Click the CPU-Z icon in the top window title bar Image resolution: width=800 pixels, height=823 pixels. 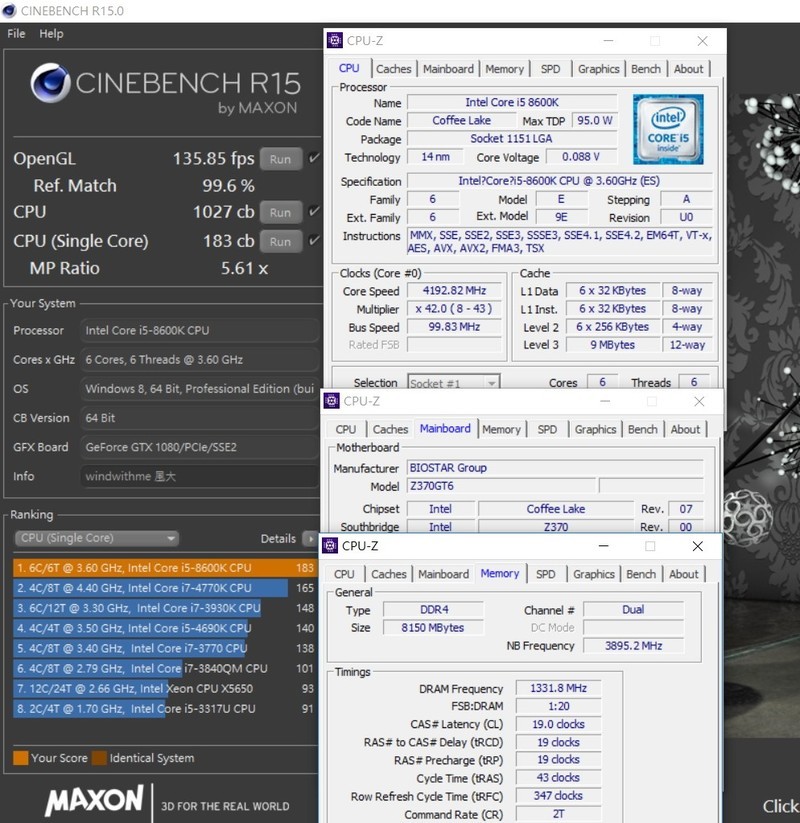click(335, 41)
